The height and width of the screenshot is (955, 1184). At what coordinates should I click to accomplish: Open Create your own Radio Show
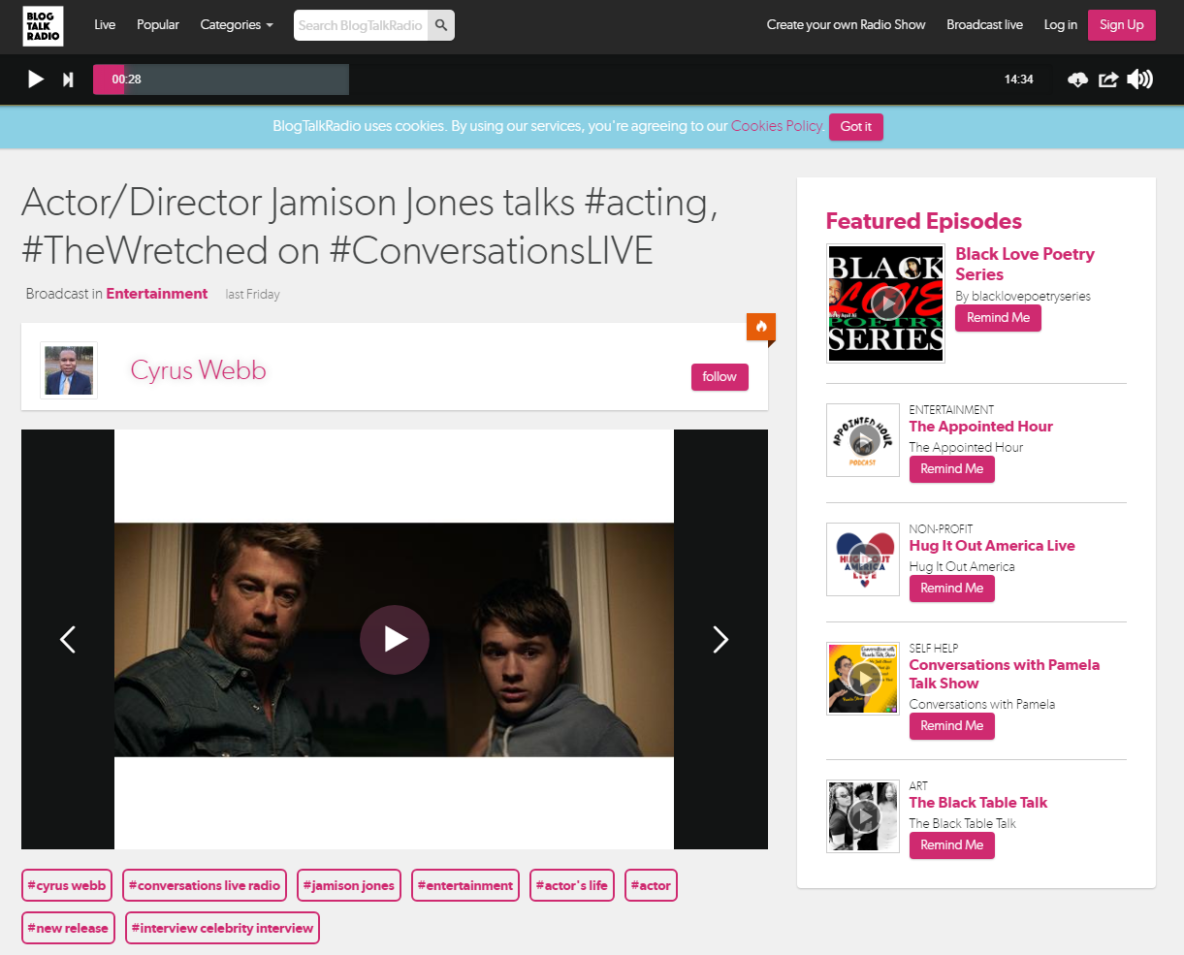coord(846,25)
